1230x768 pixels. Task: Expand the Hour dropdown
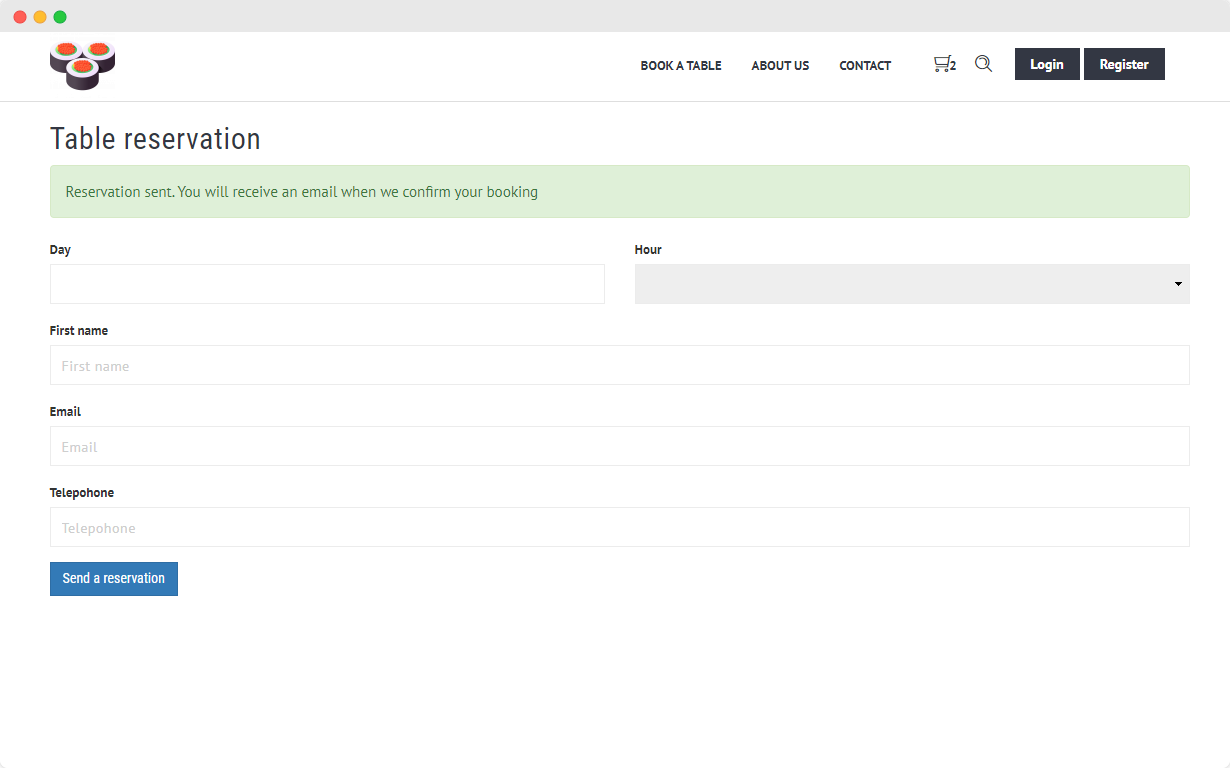tap(912, 284)
